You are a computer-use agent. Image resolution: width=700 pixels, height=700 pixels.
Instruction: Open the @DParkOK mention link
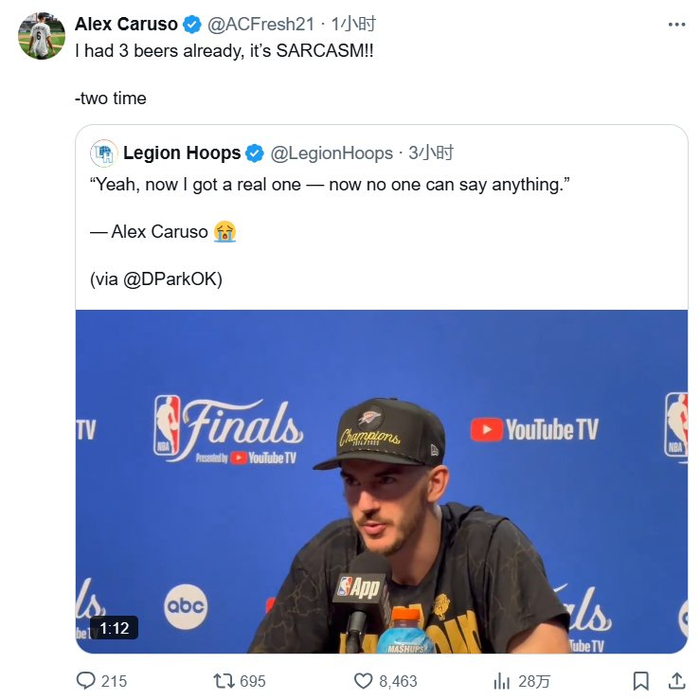pos(171,279)
